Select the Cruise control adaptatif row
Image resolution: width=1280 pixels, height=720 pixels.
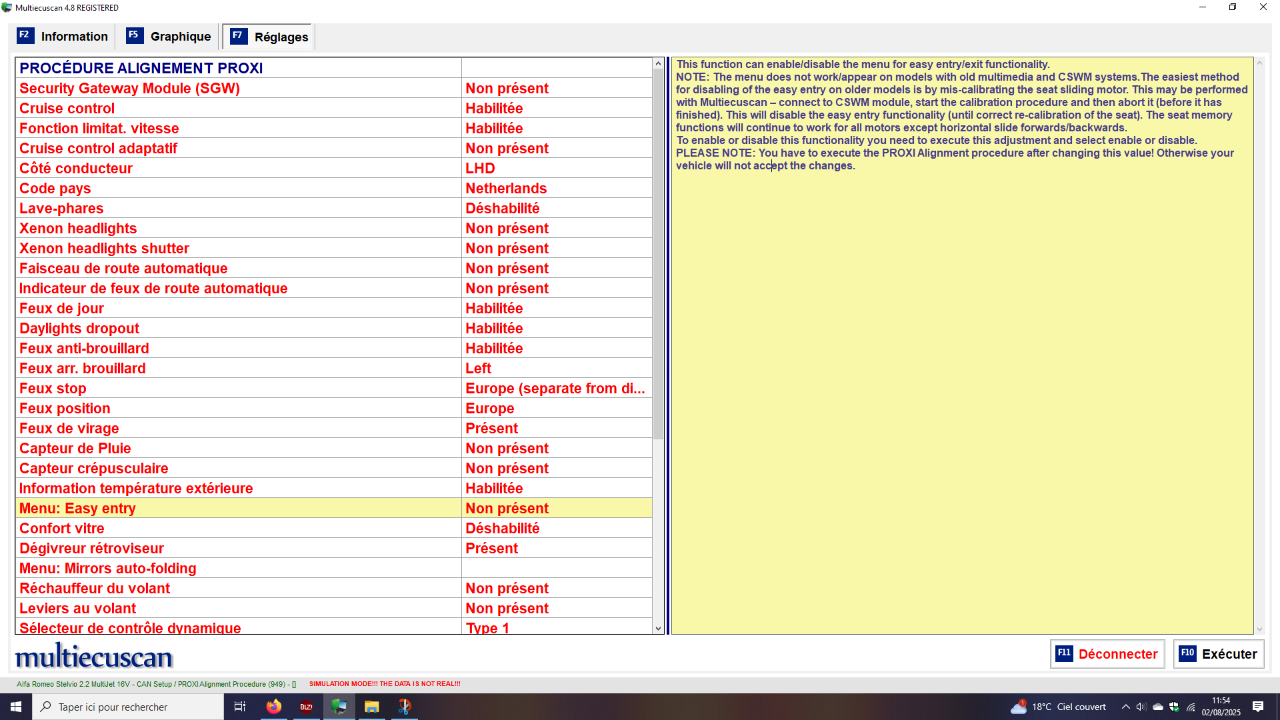point(334,148)
